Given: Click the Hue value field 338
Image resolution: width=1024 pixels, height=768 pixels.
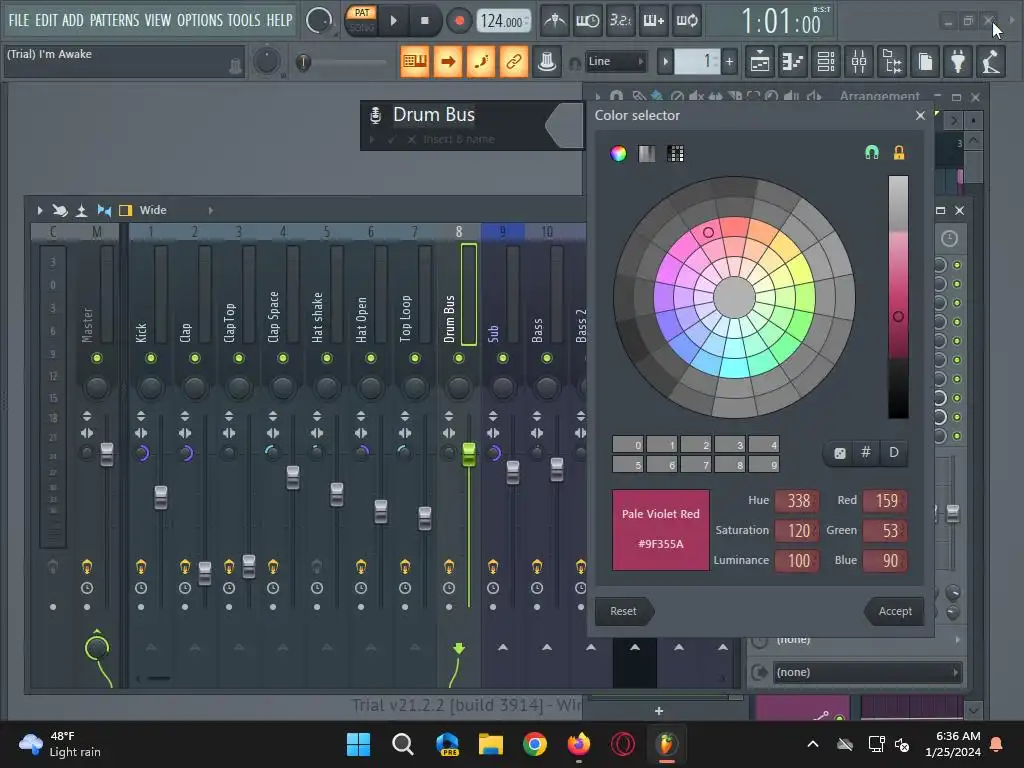Looking at the screenshot, I should click(x=797, y=501).
